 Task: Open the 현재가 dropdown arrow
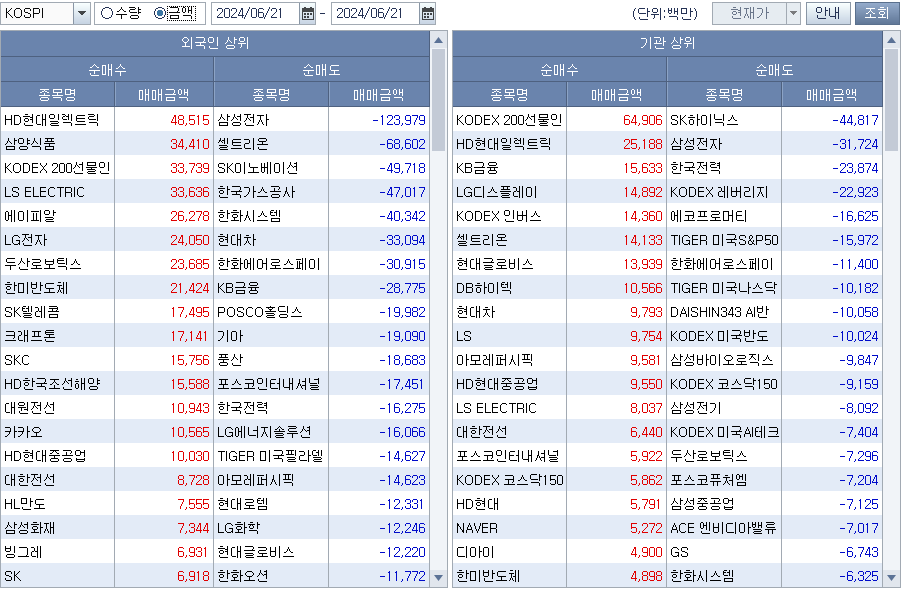[793, 13]
